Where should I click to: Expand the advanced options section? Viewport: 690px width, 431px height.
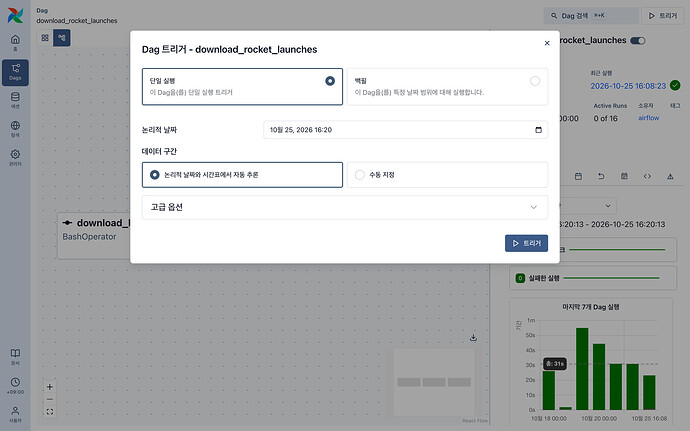coord(345,207)
